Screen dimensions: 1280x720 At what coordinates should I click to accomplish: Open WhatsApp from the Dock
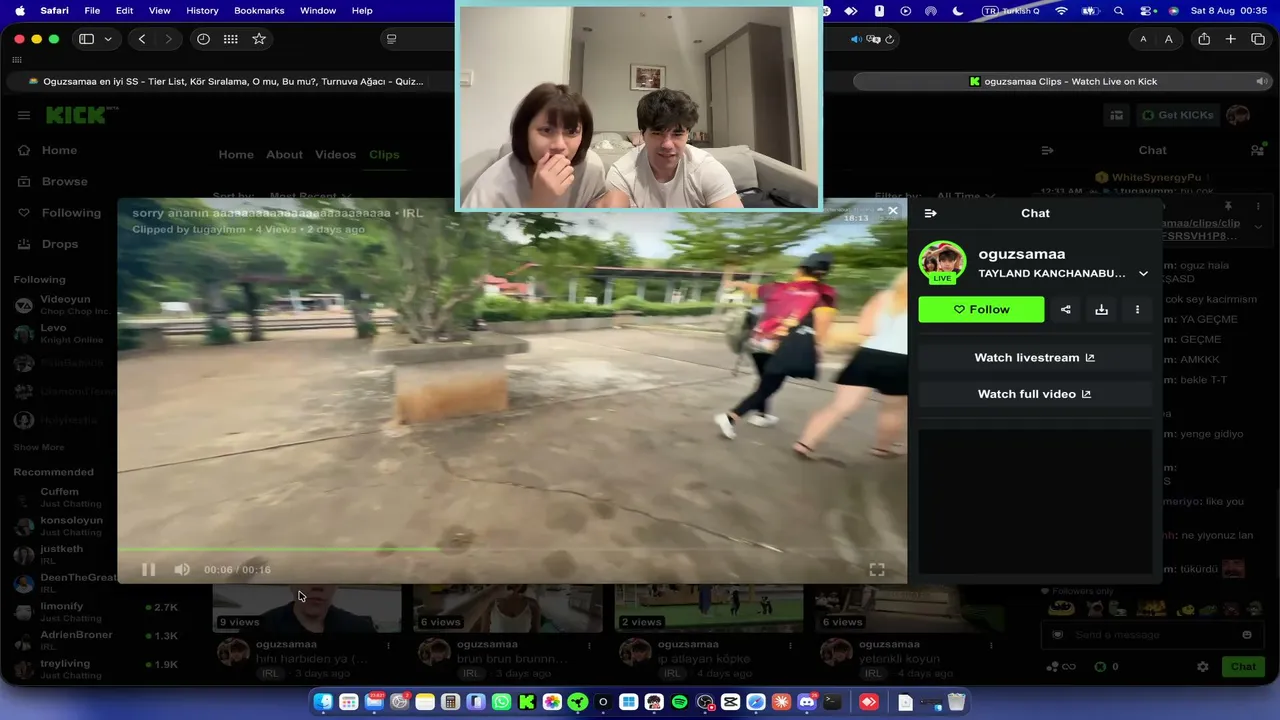pos(501,702)
